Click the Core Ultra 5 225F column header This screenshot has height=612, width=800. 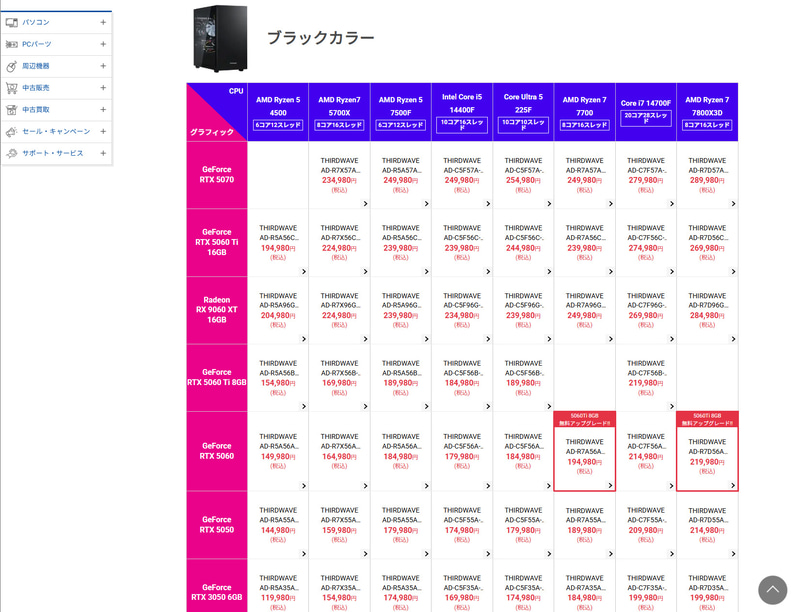pyautogui.click(x=523, y=112)
